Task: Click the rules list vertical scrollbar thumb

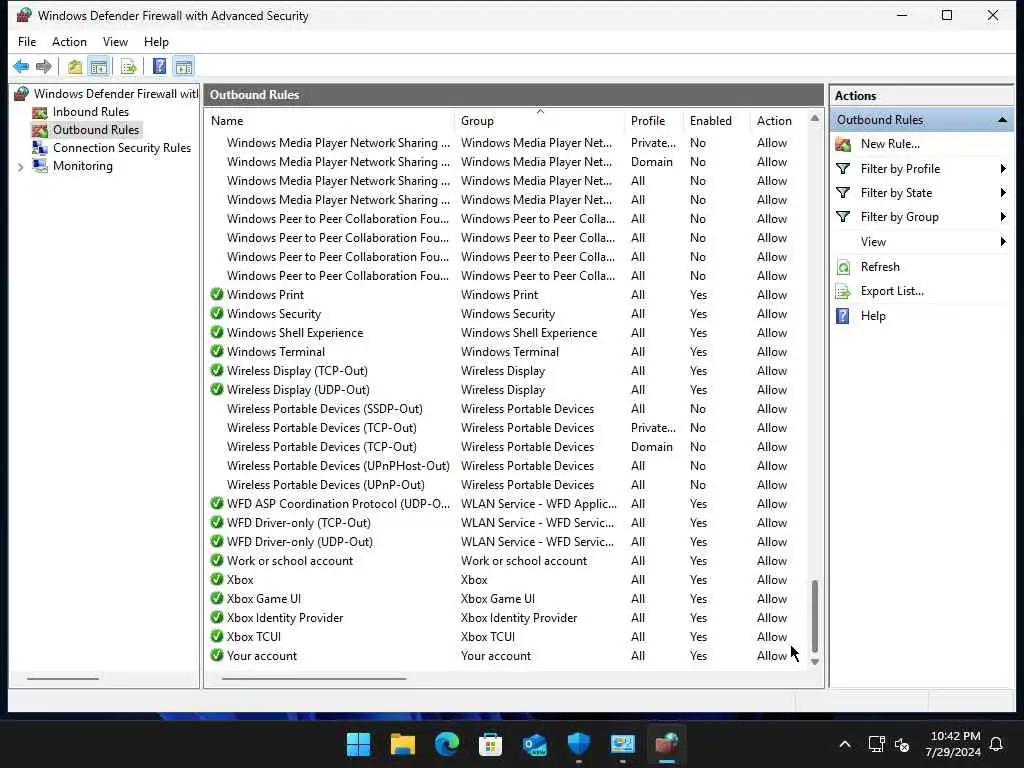Action: point(814,616)
